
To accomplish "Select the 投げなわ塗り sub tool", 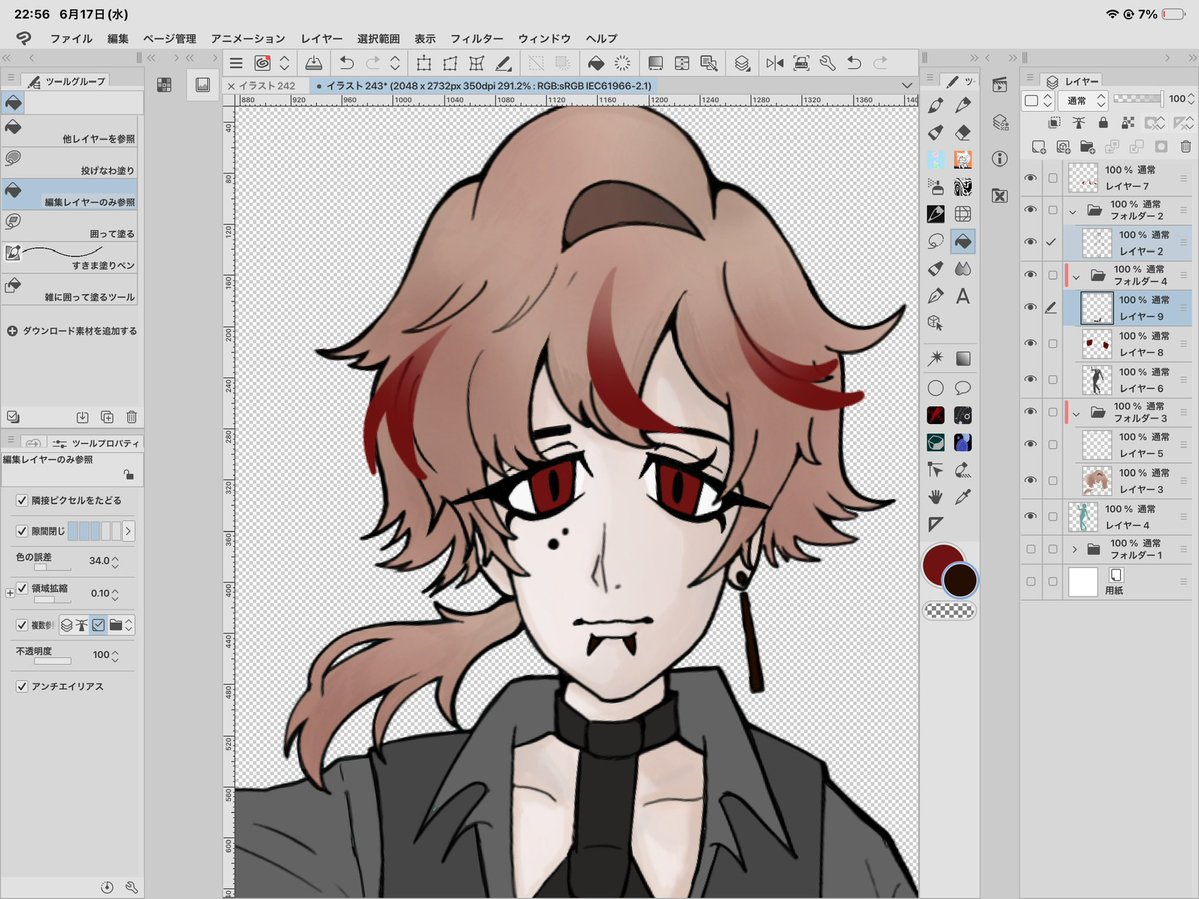I will point(70,162).
